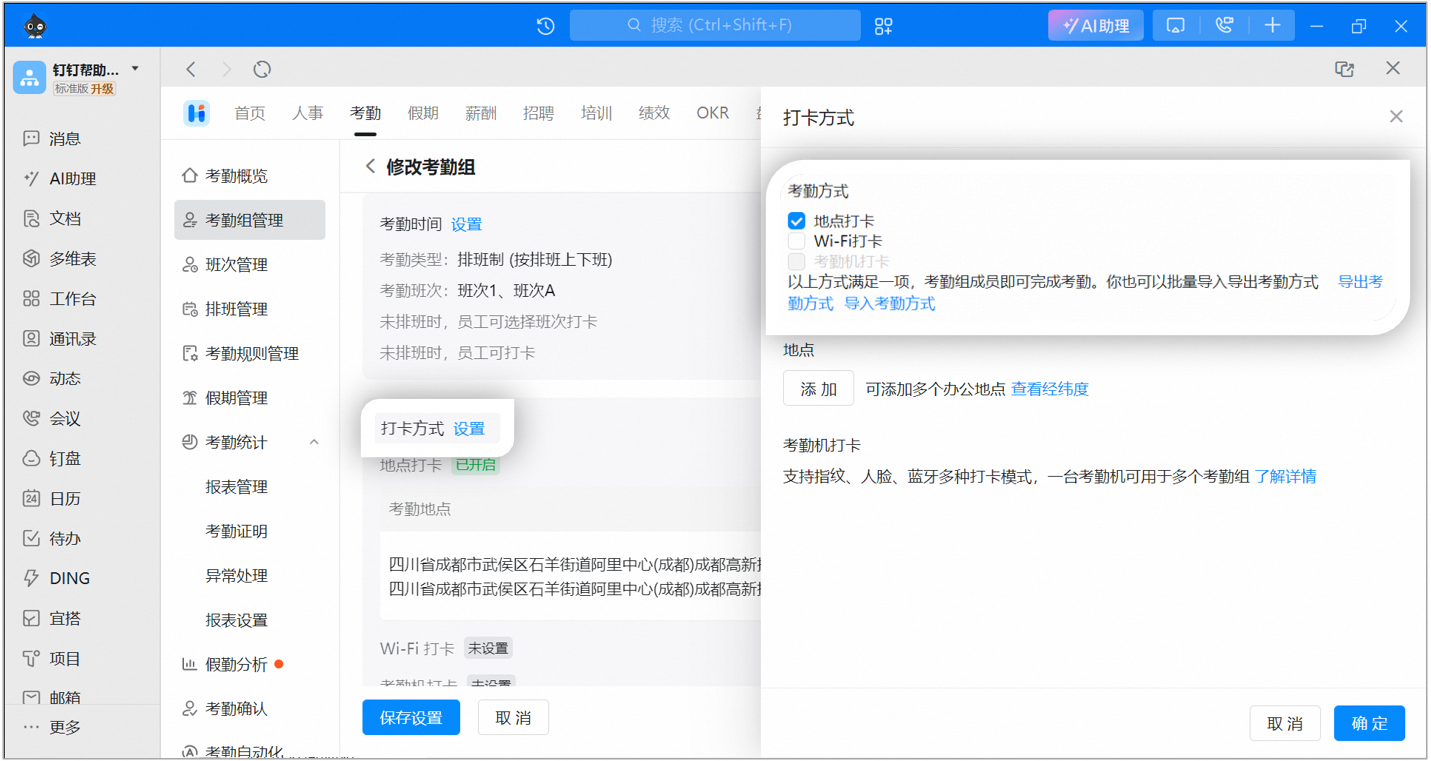The image size is (1431, 761).
Task: Click 设置 link next to 打卡方式
Action: [469, 428]
